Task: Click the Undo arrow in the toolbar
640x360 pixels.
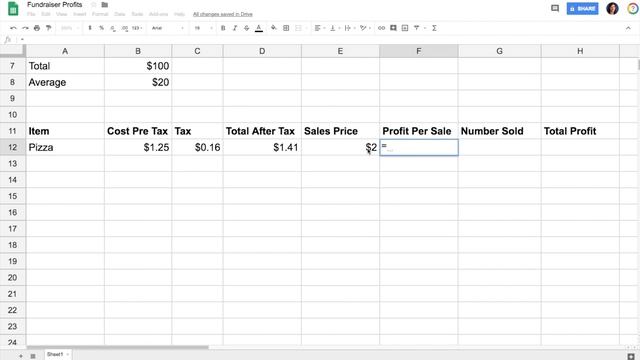Action: [13, 28]
